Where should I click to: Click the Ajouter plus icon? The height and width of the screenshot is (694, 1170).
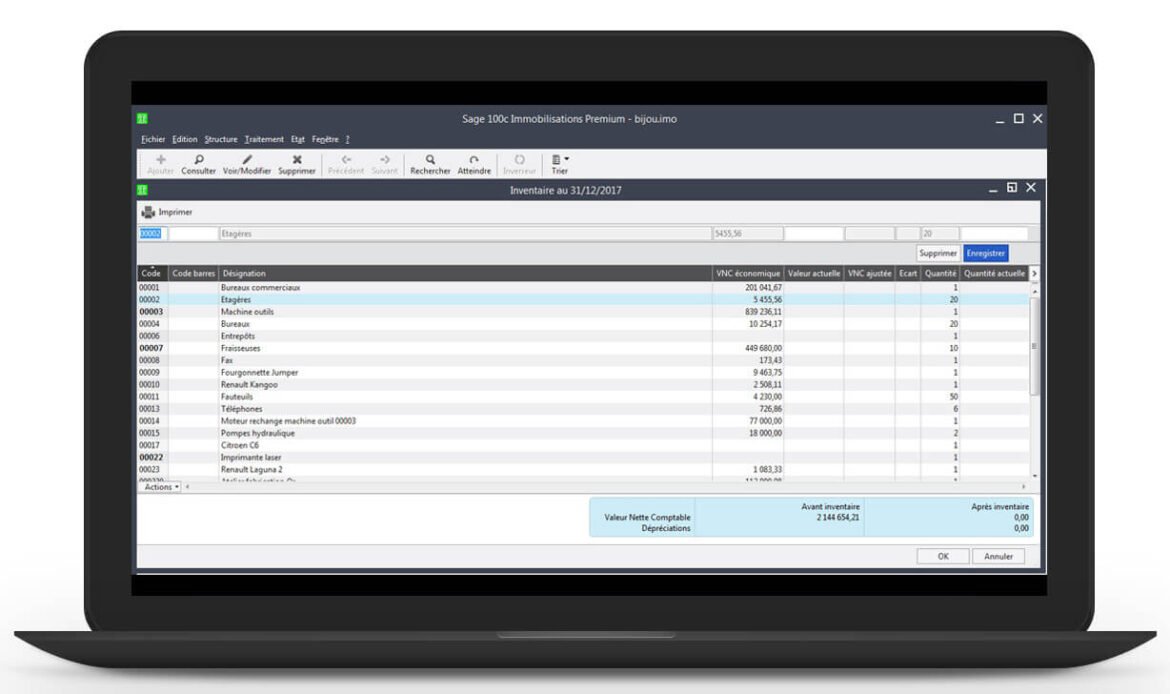point(161,162)
